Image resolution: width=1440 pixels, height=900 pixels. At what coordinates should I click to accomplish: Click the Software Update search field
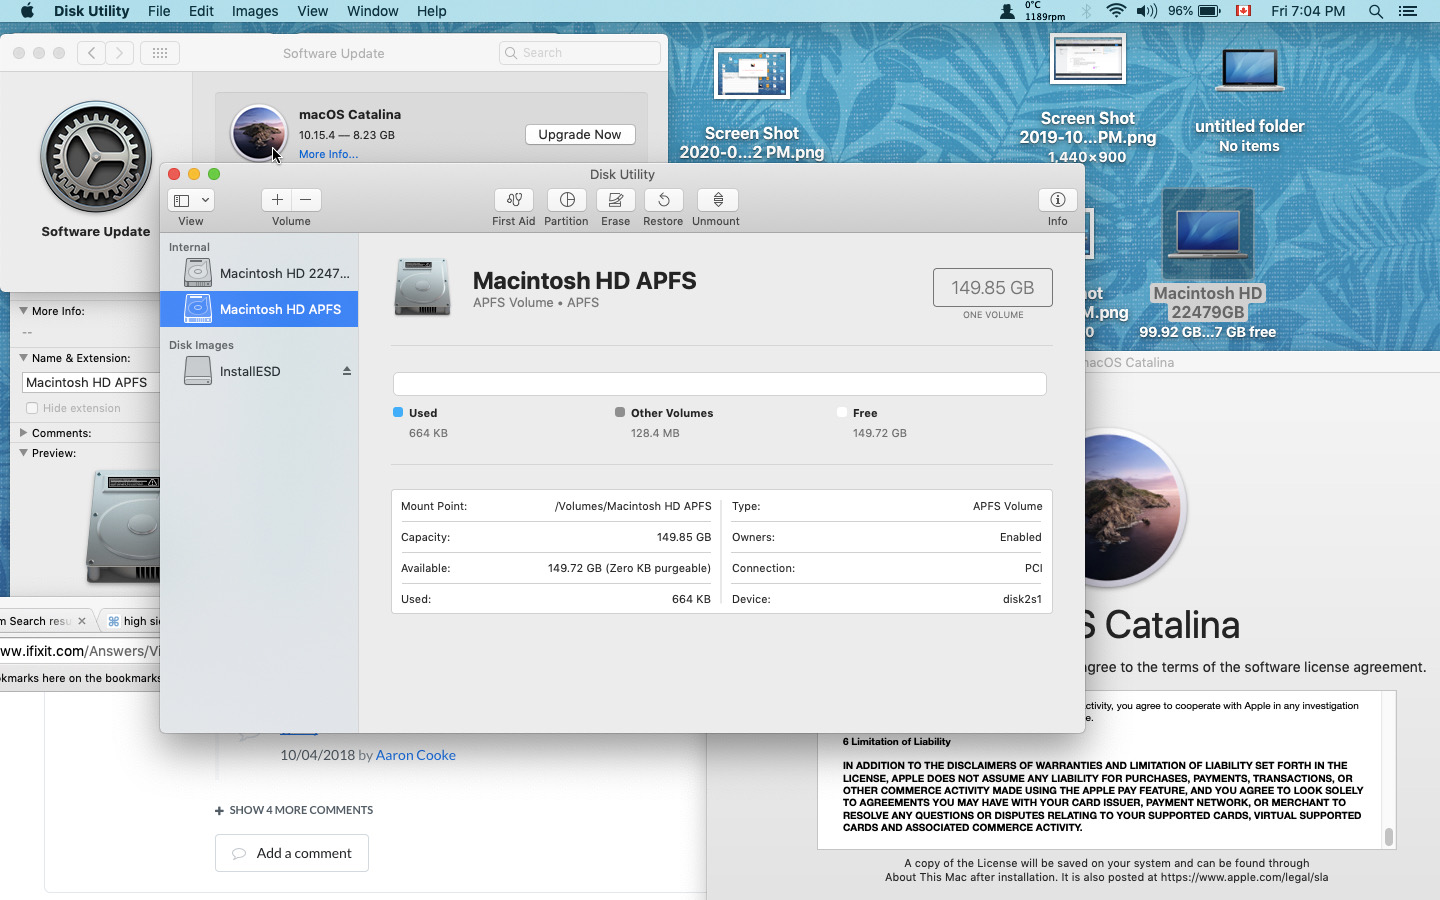[580, 53]
